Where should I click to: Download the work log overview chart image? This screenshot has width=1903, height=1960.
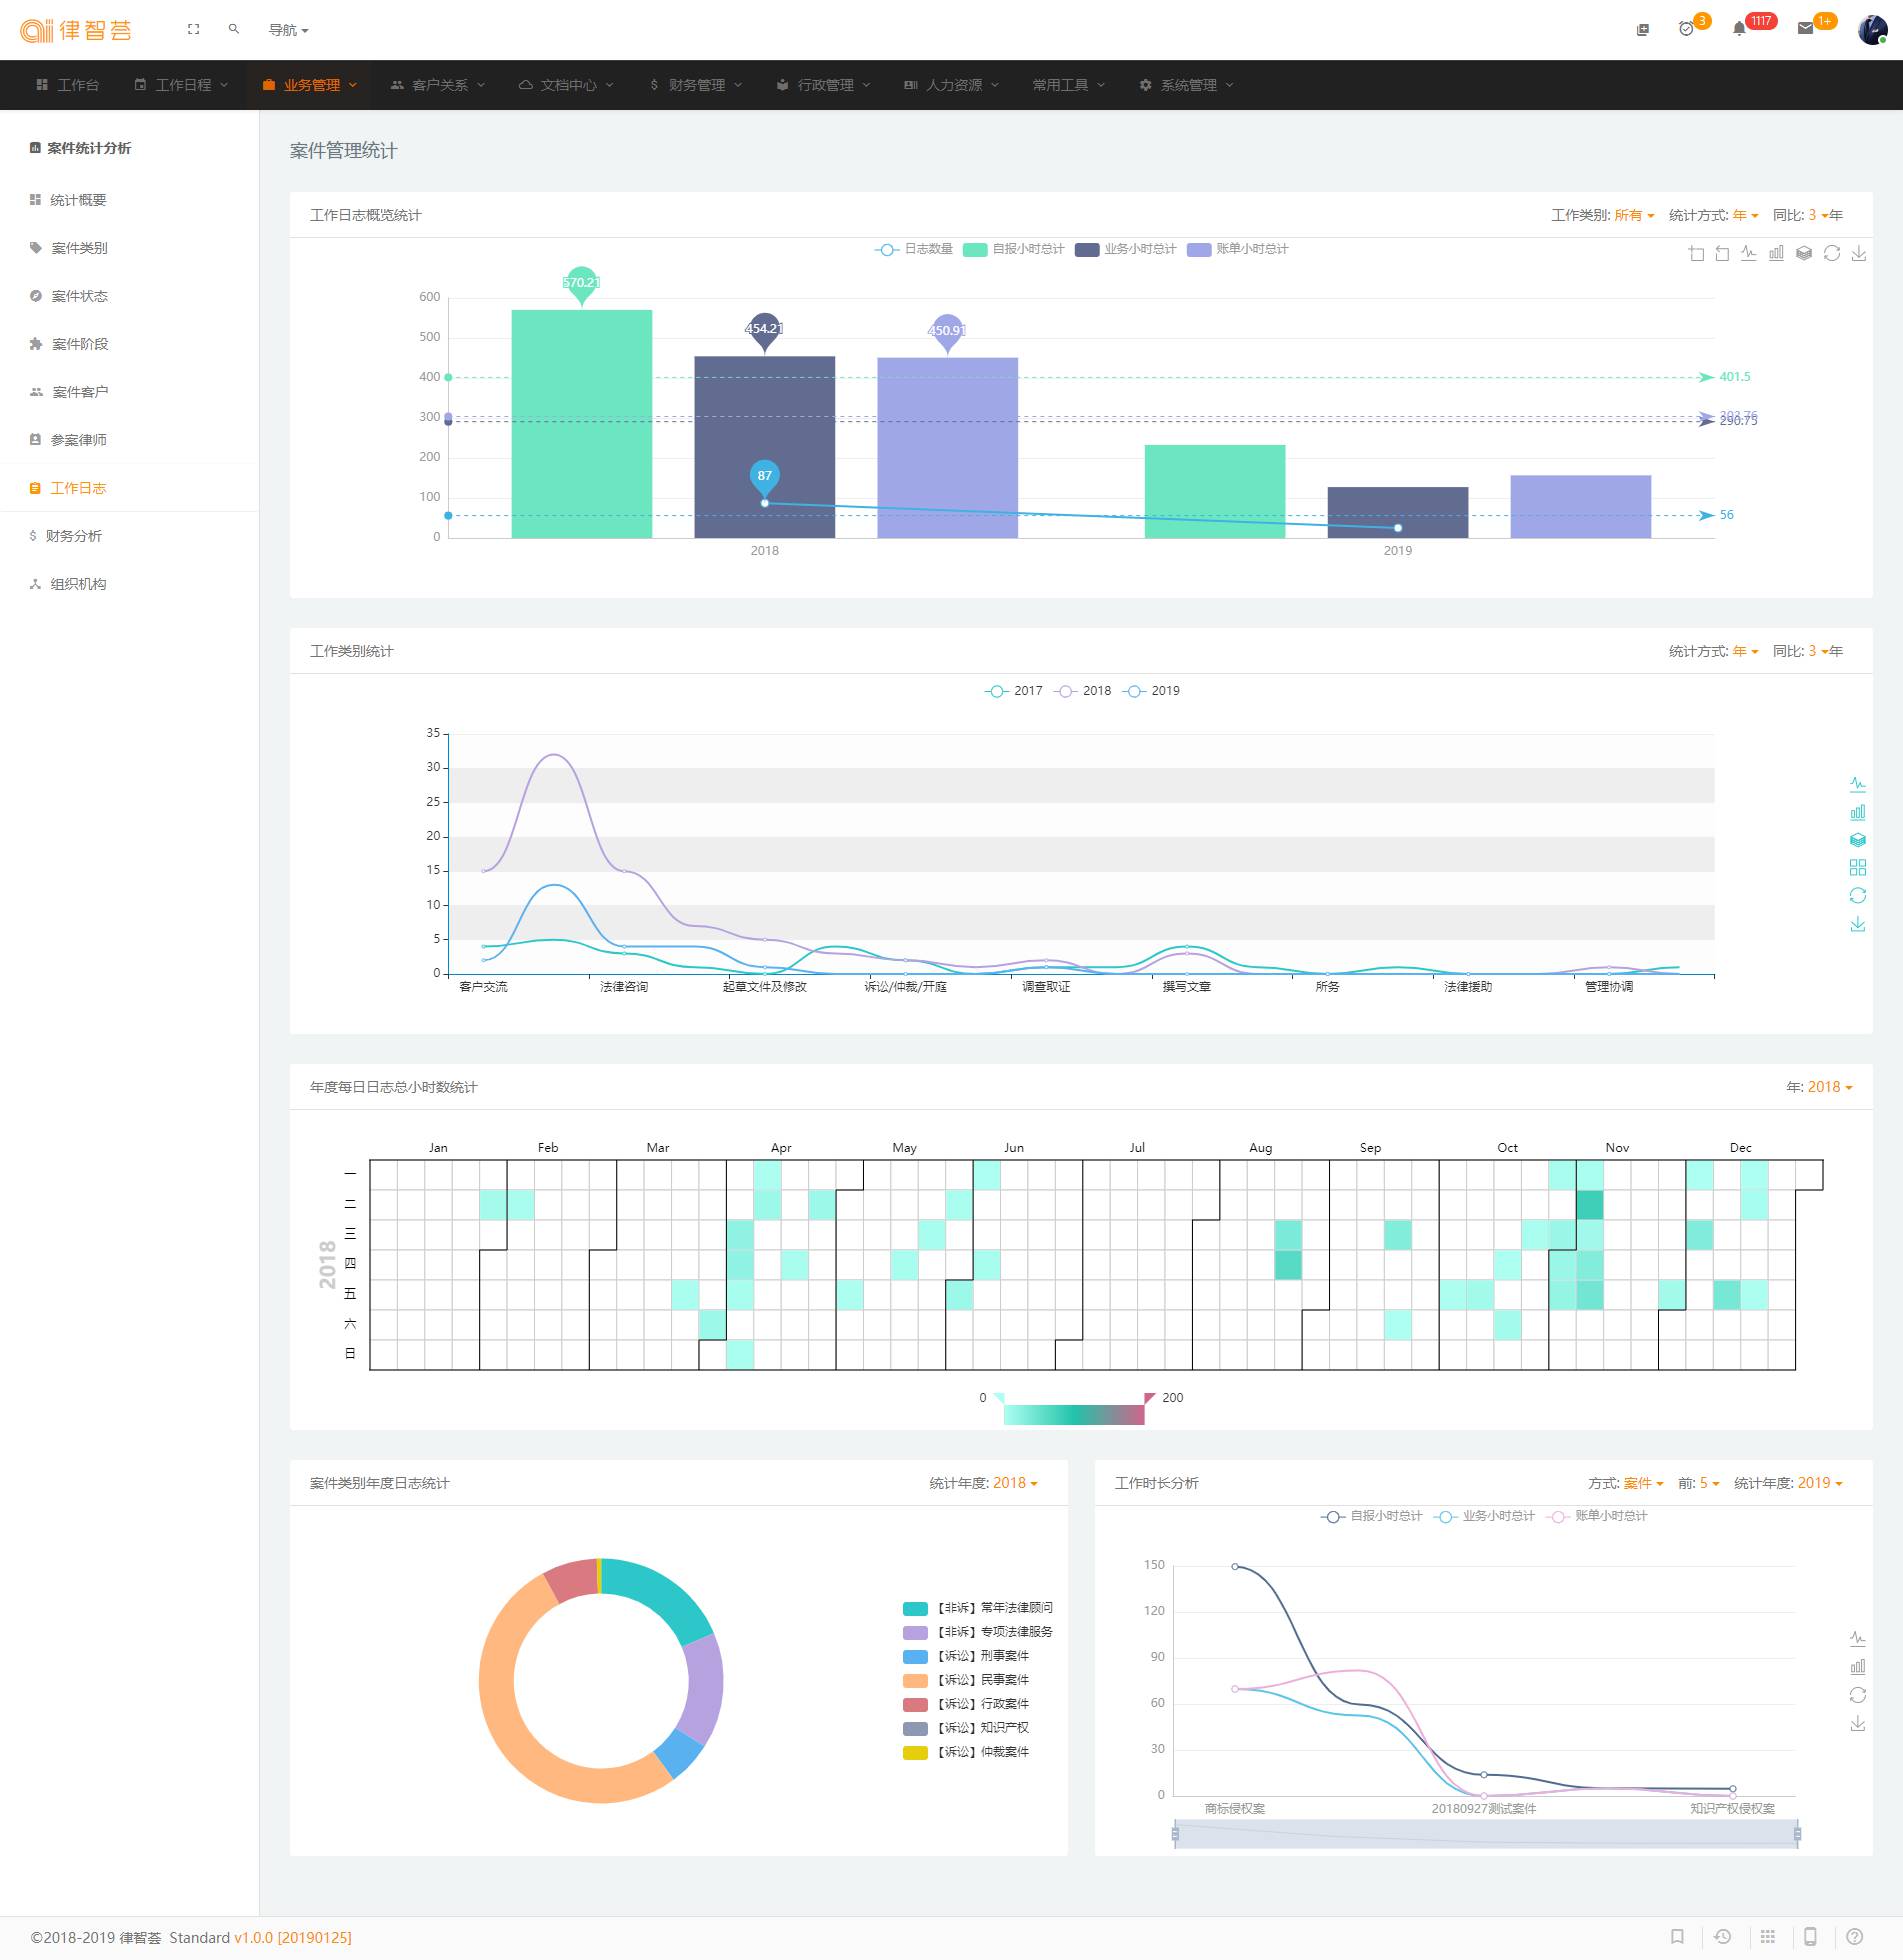click(x=1858, y=254)
